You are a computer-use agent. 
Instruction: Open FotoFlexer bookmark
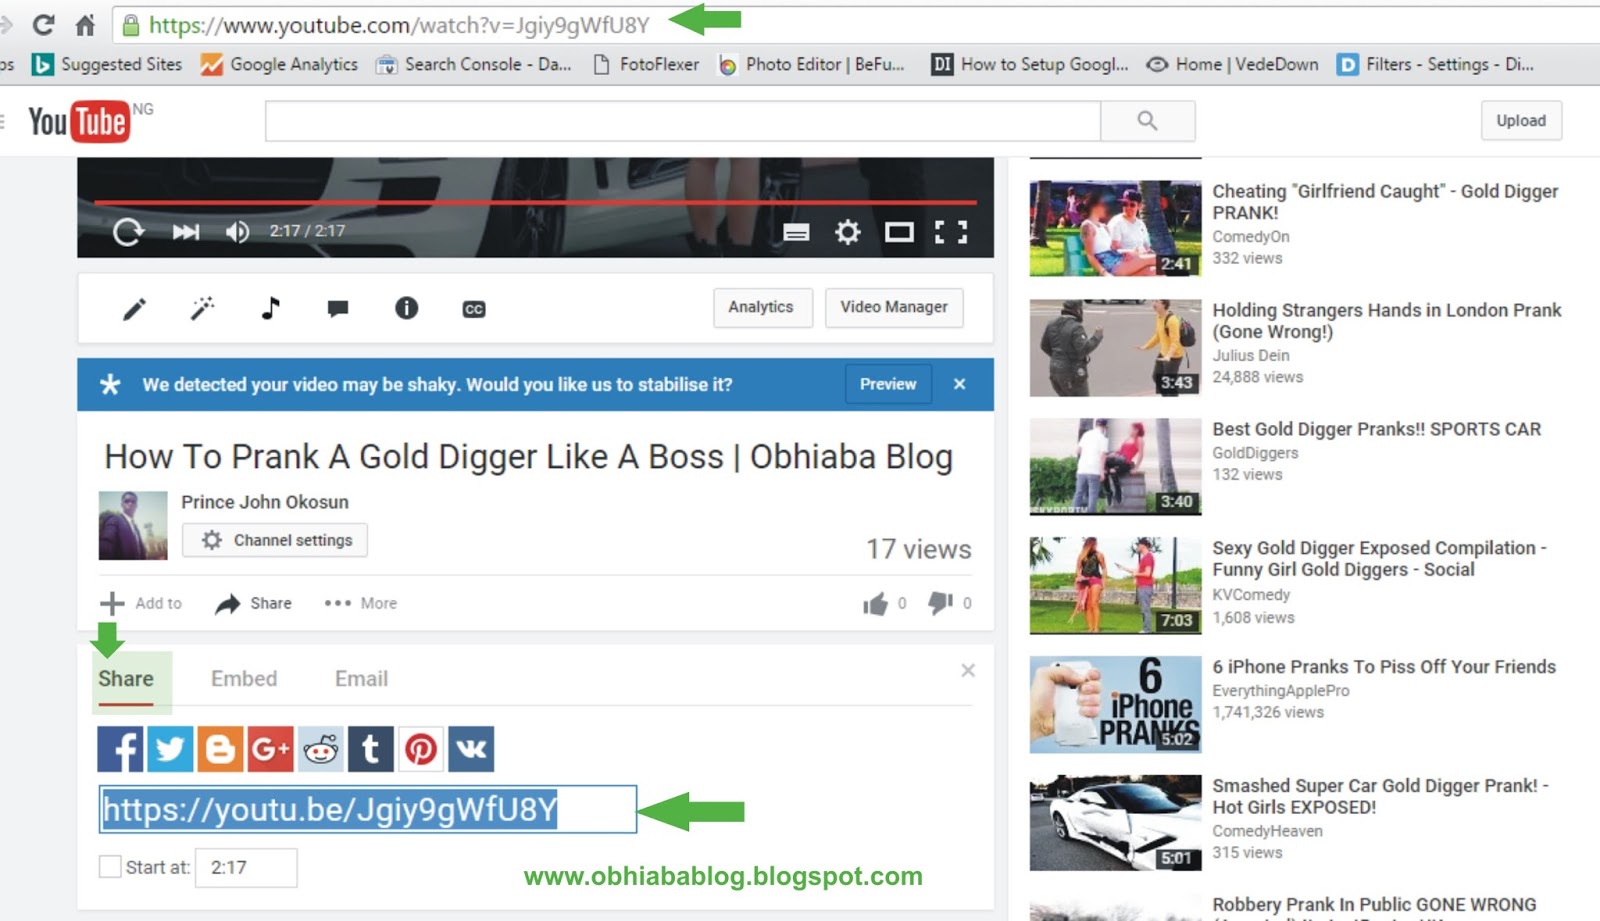(646, 64)
